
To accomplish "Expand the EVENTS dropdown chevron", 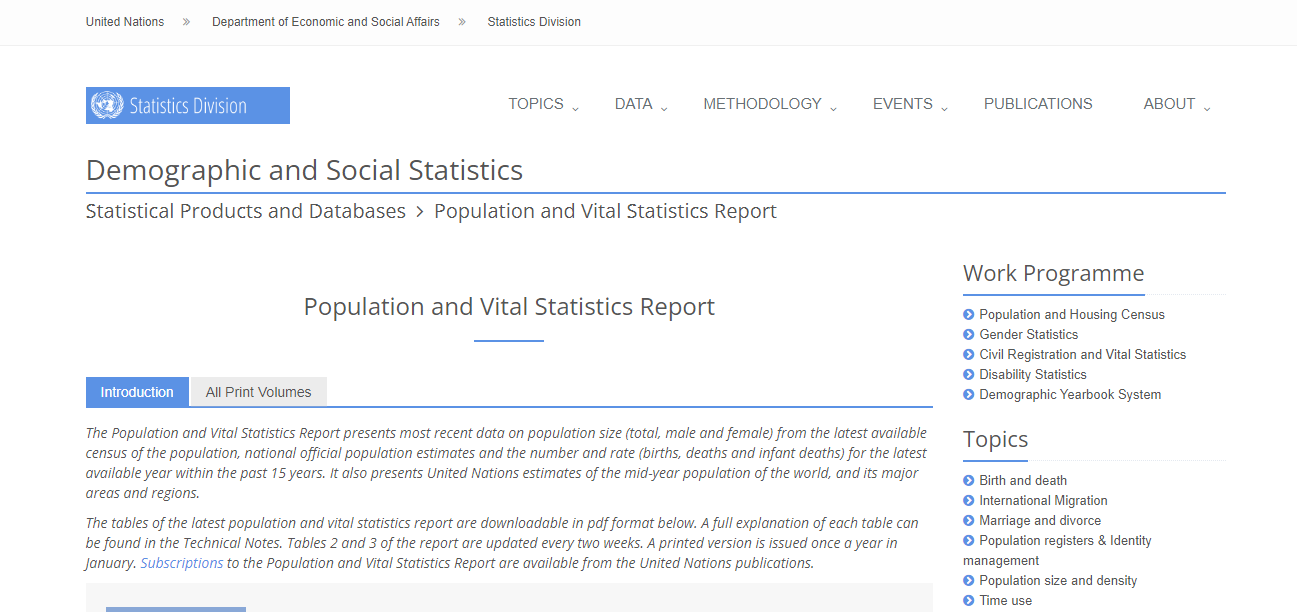I will [944, 108].
